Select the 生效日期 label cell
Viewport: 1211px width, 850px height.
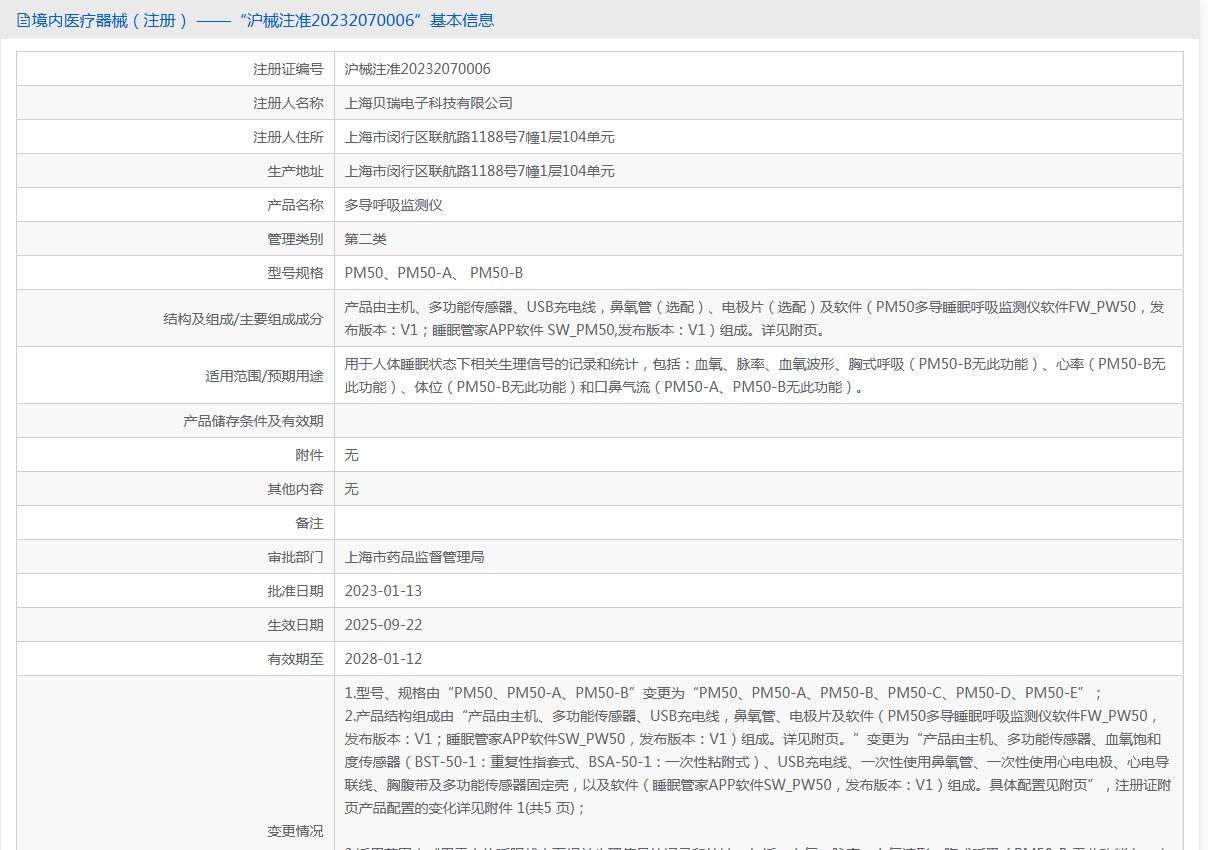[x=175, y=625]
